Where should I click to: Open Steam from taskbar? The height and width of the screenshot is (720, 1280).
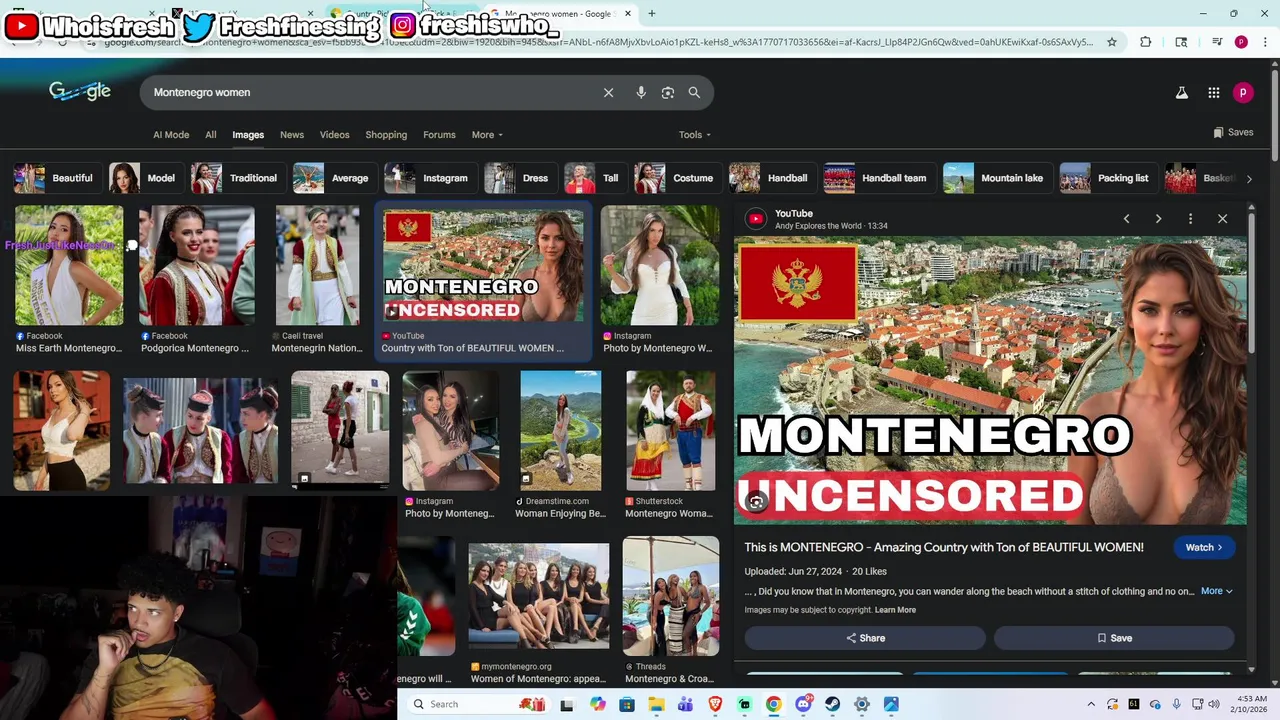833,705
